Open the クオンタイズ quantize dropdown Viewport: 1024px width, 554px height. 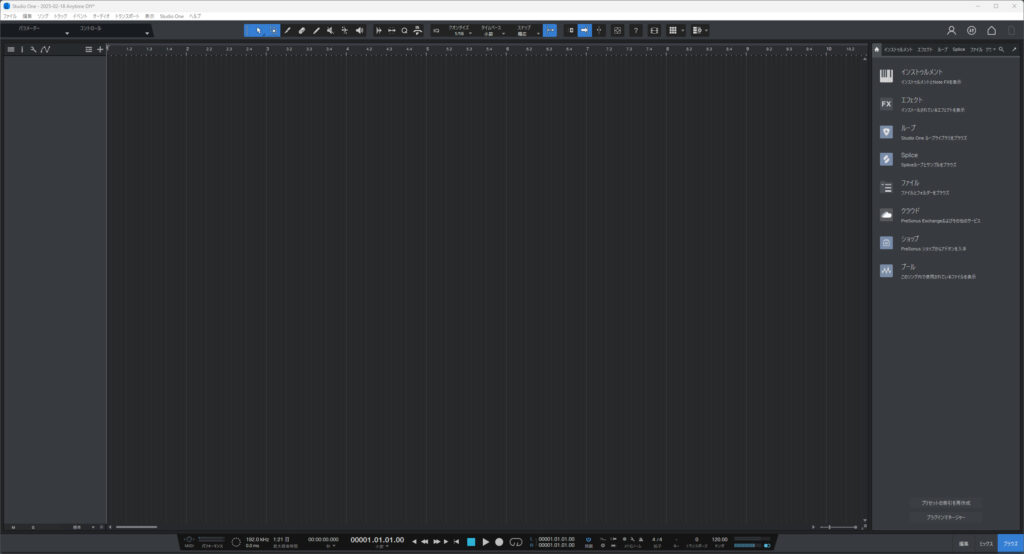point(458,31)
